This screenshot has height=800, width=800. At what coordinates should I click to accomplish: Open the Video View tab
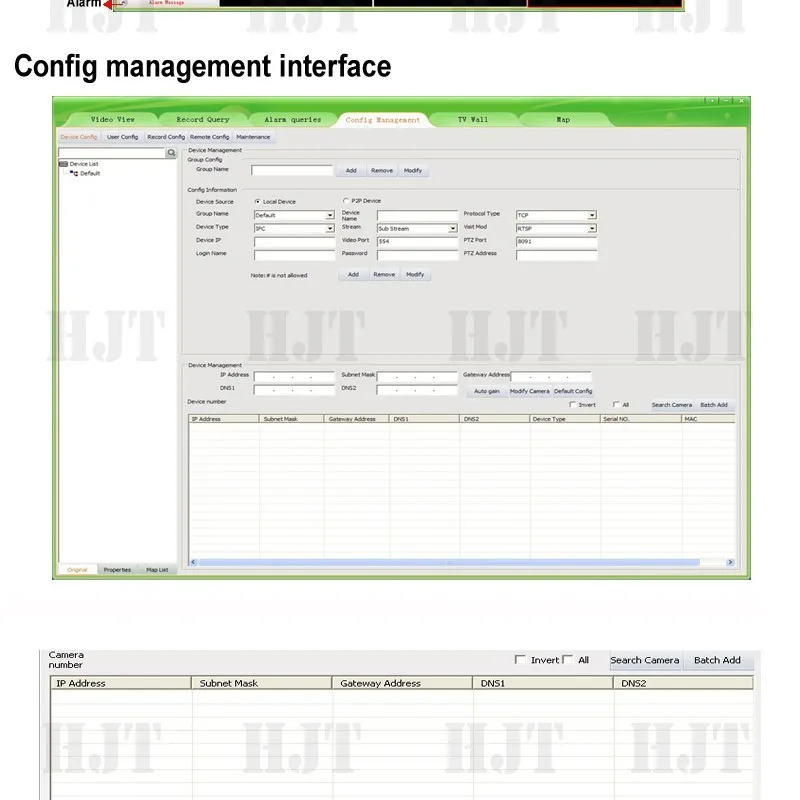pyautogui.click(x=113, y=119)
